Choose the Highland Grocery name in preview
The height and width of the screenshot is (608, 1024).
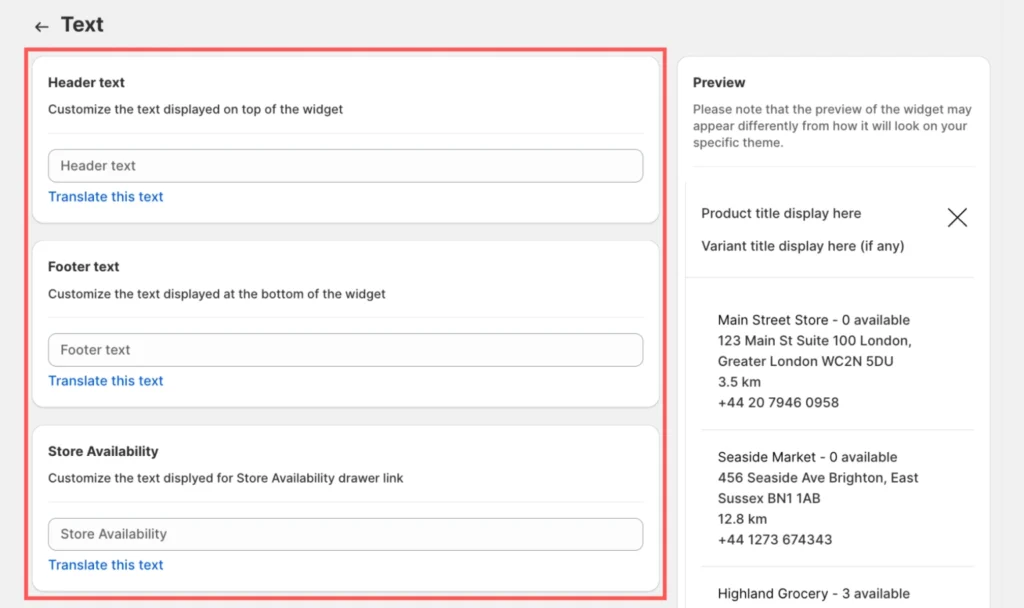pos(774,594)
